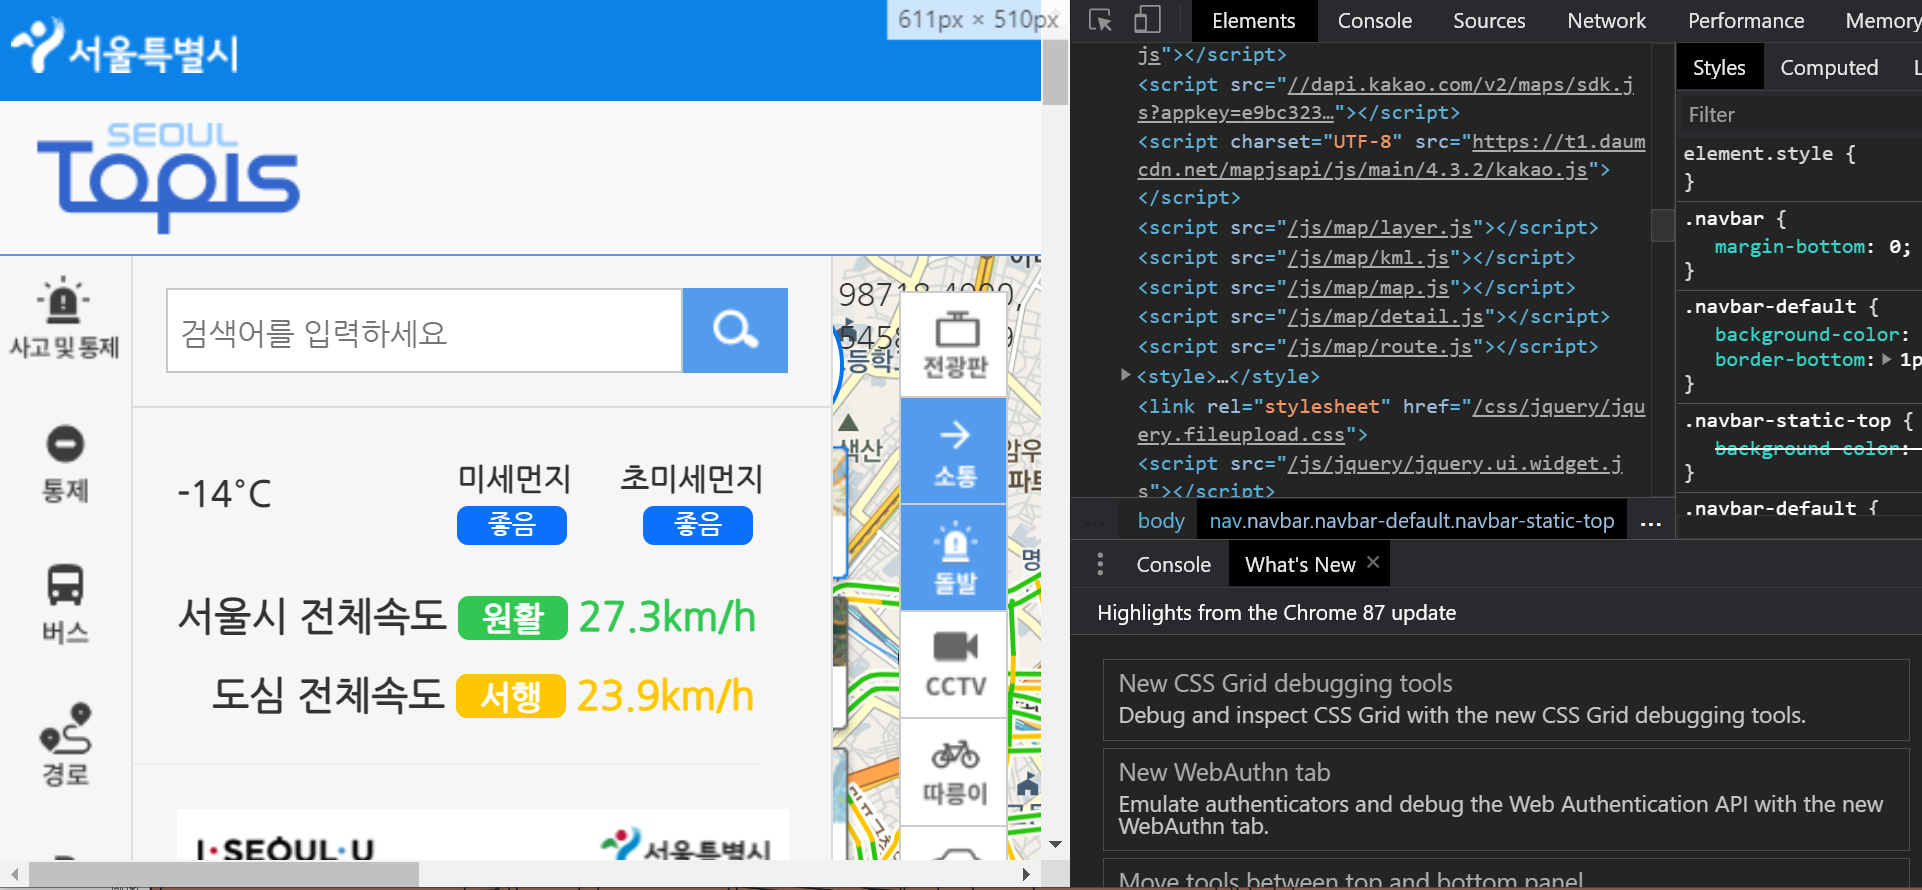This screenshot has height=890, width=1922.
Task: Expand the collapsed style element node
Action: pyautogui.click(x=1126, y=376)
